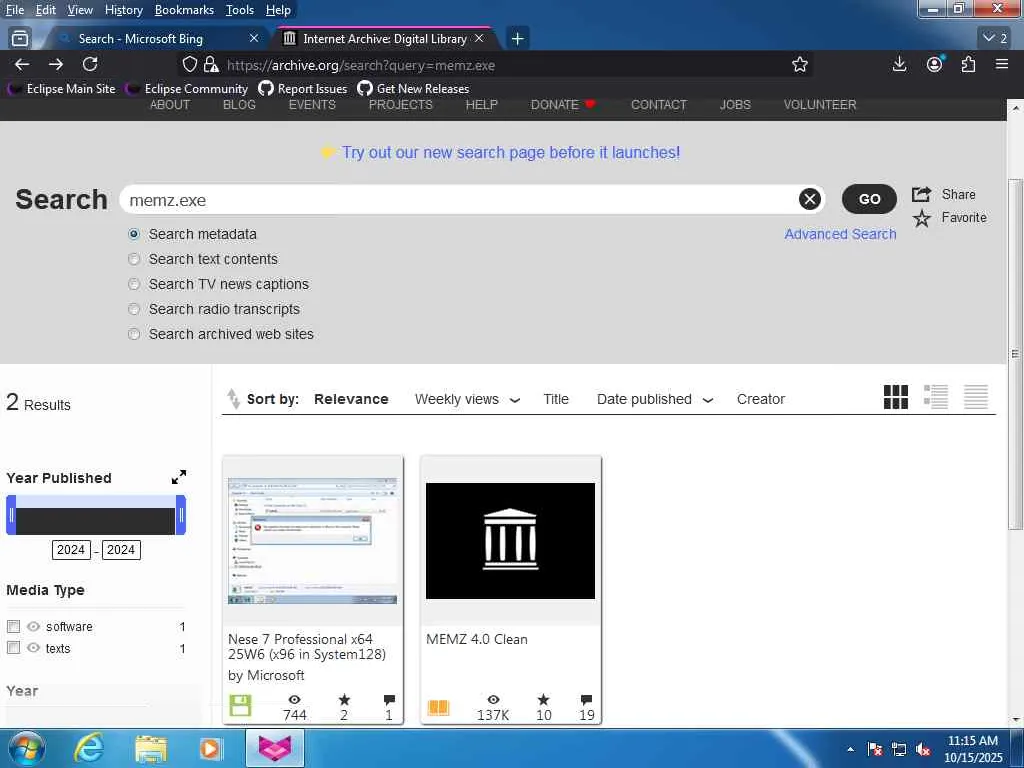Clear the search box with the X icon
Image resolution: width=1024 pixels, height=768 pixels.
tap(809, 199)
